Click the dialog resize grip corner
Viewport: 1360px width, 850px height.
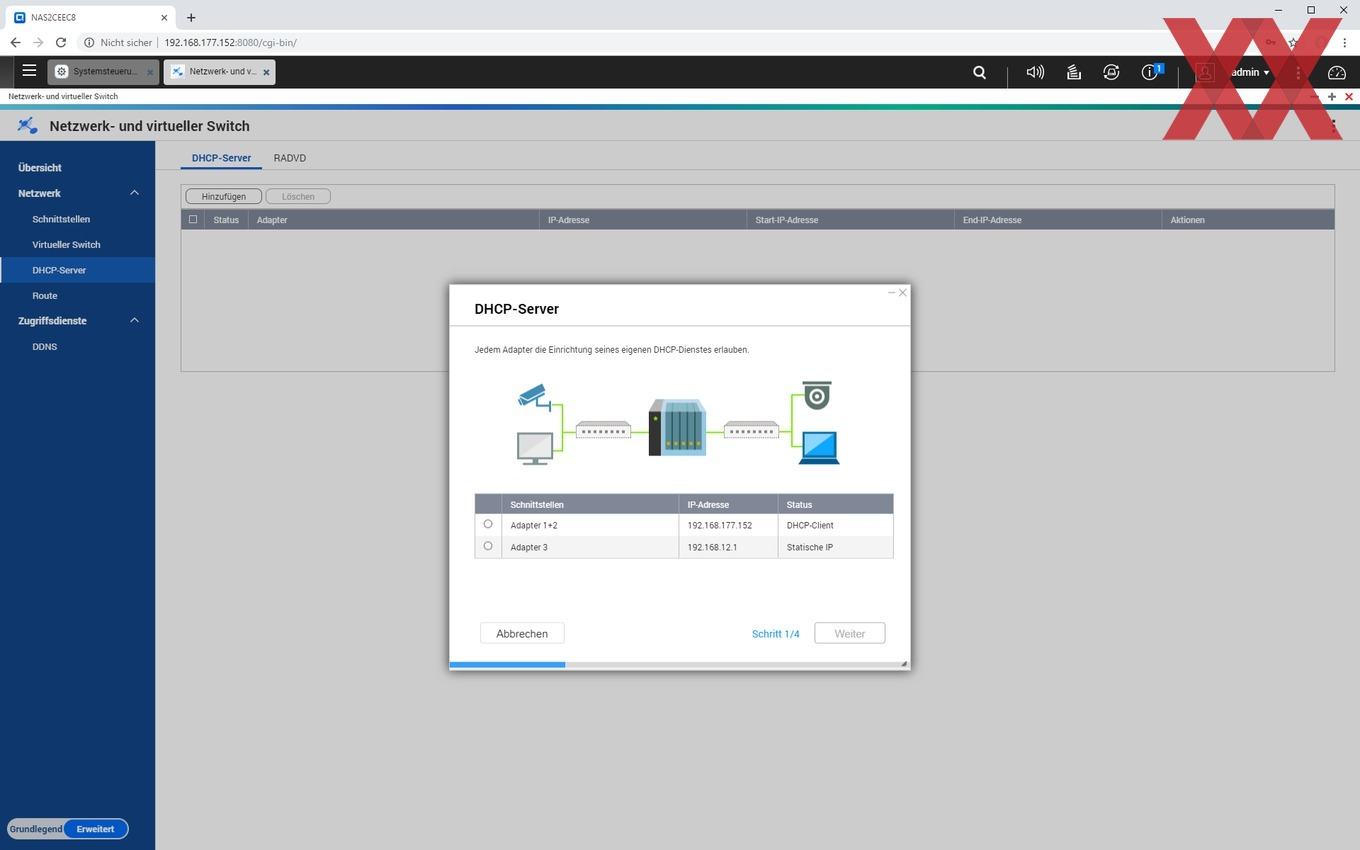coord(904,664)
